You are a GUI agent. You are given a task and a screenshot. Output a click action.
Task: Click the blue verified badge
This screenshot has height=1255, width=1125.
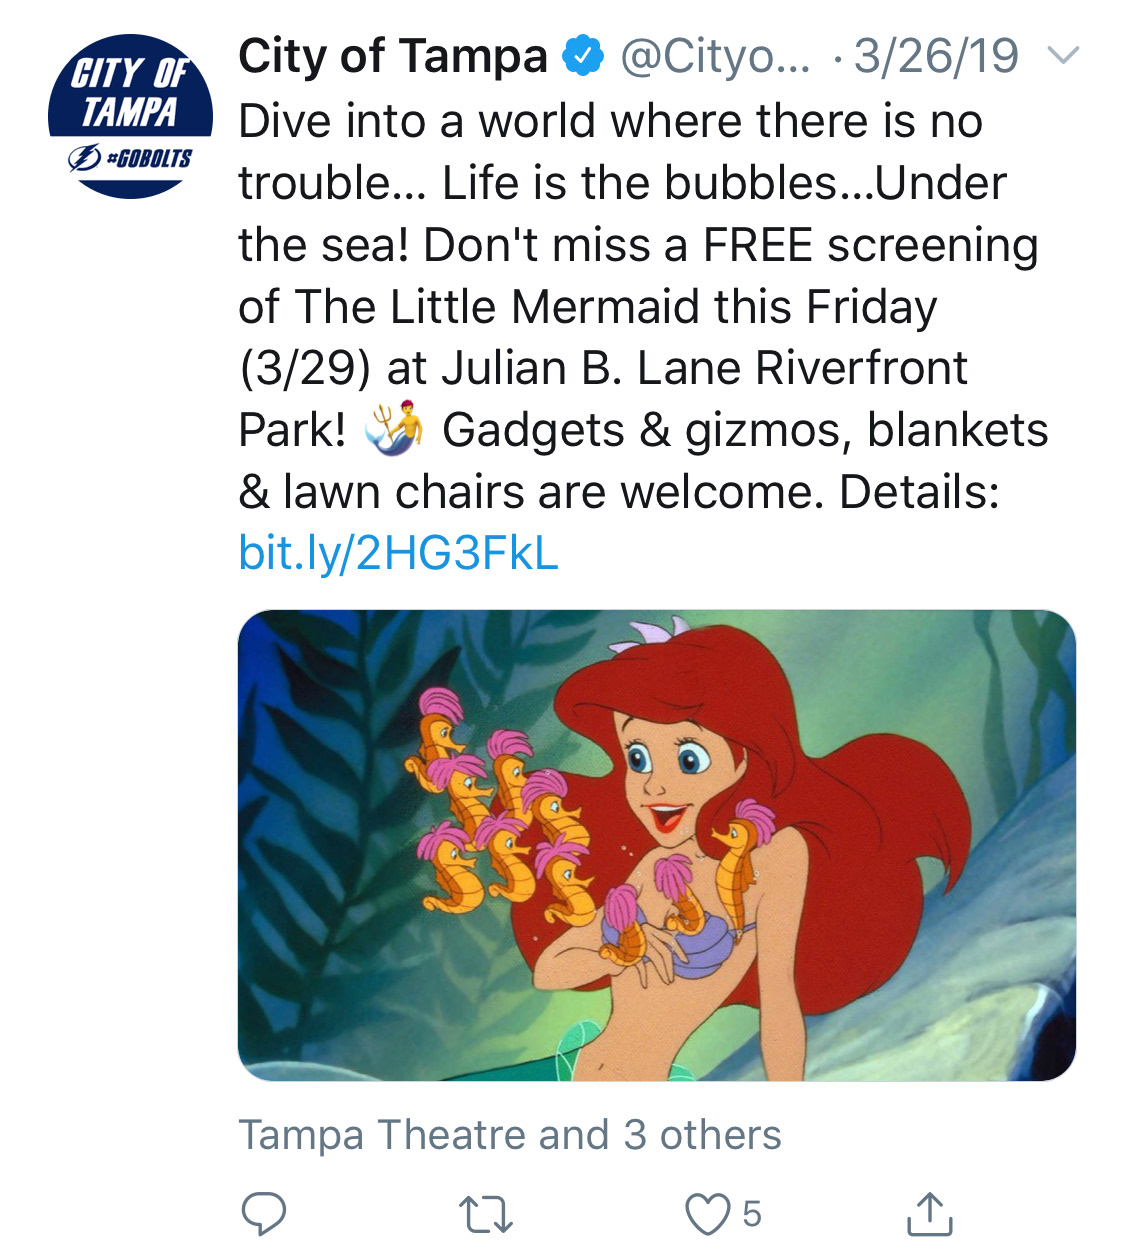(584, 56)
